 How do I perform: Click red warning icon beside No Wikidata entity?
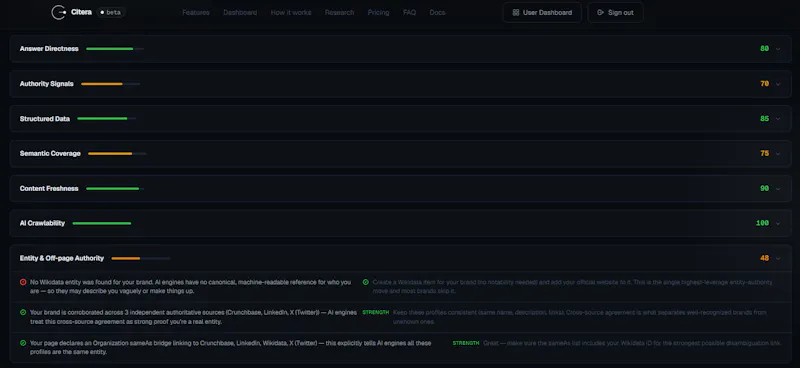(x=23, y=282)
